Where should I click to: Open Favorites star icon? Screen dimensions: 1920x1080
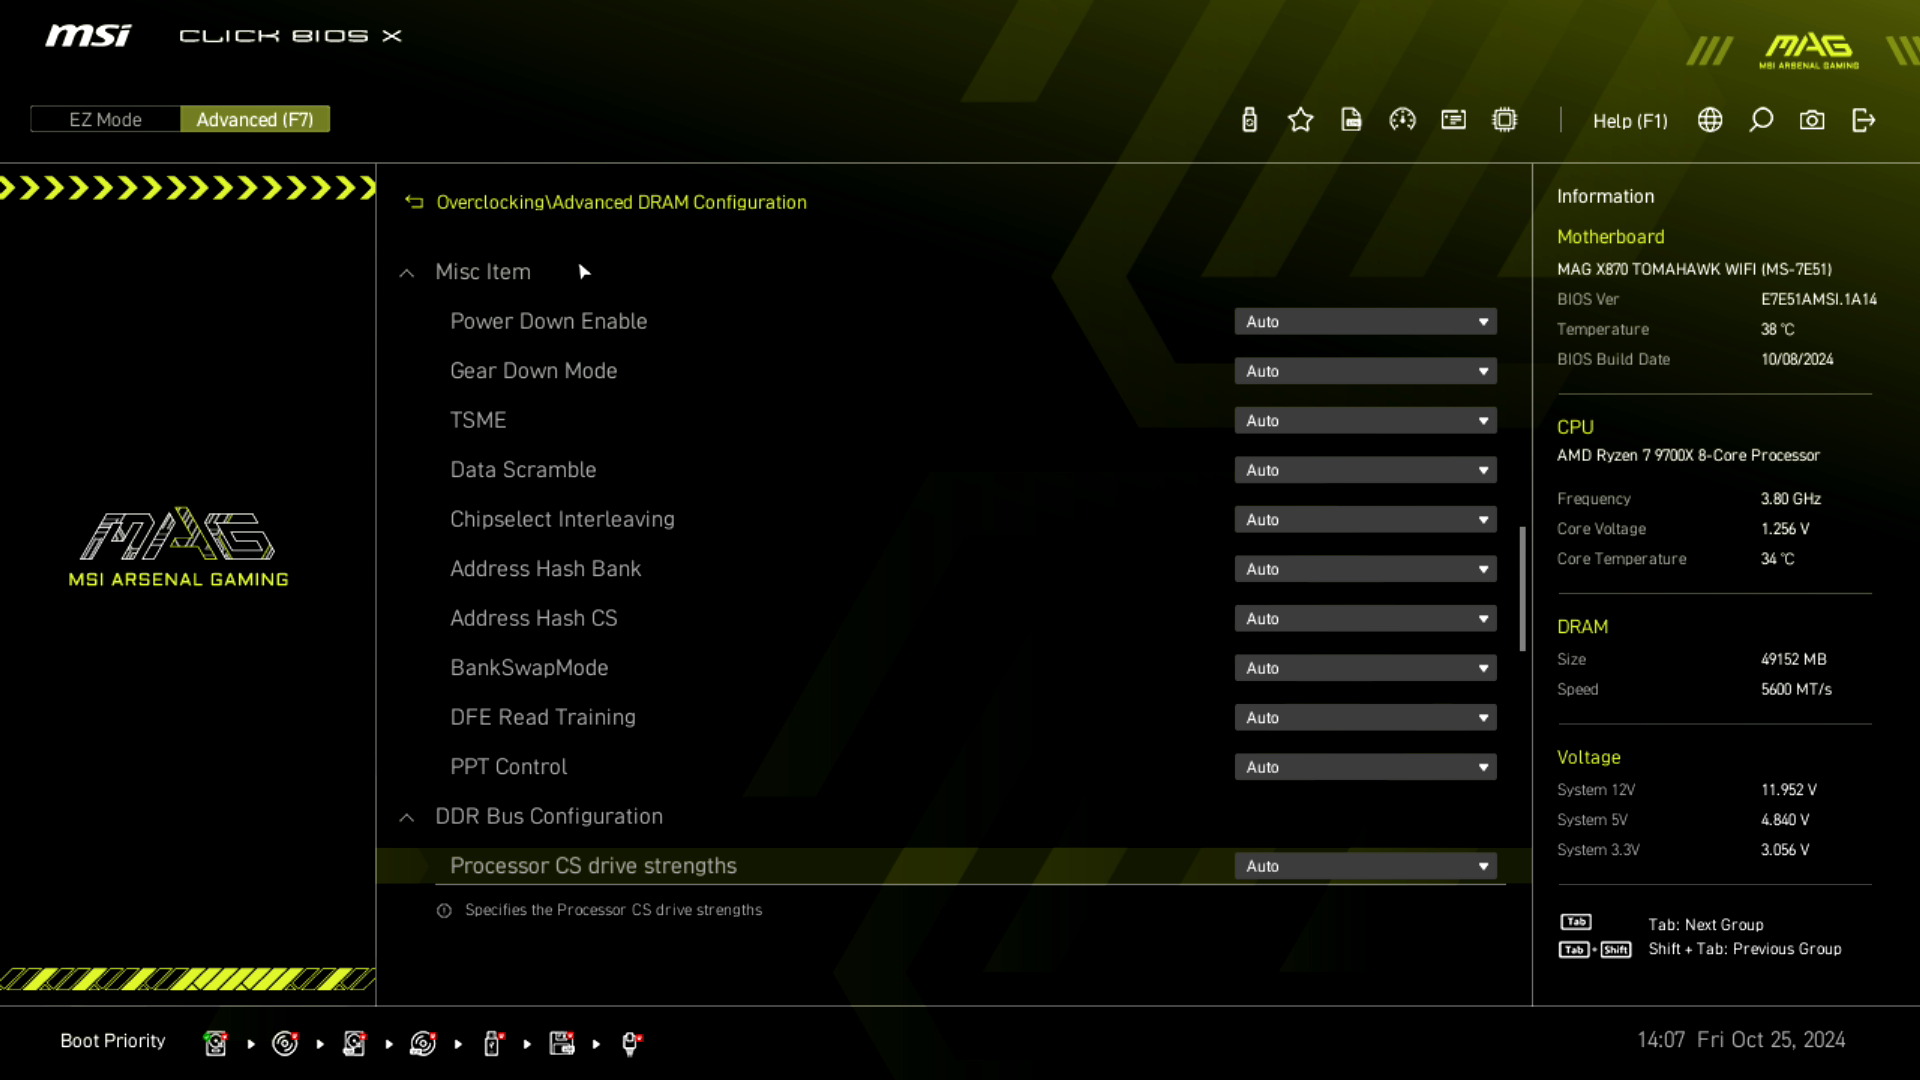[1300, 120]
